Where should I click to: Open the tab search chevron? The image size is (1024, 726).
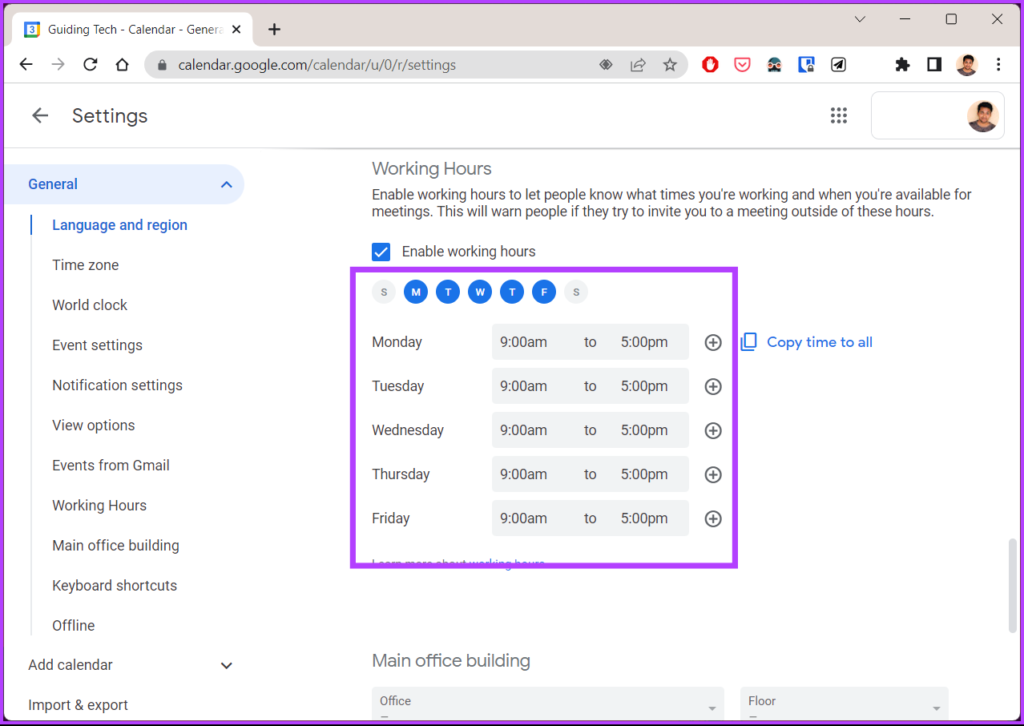860,20
